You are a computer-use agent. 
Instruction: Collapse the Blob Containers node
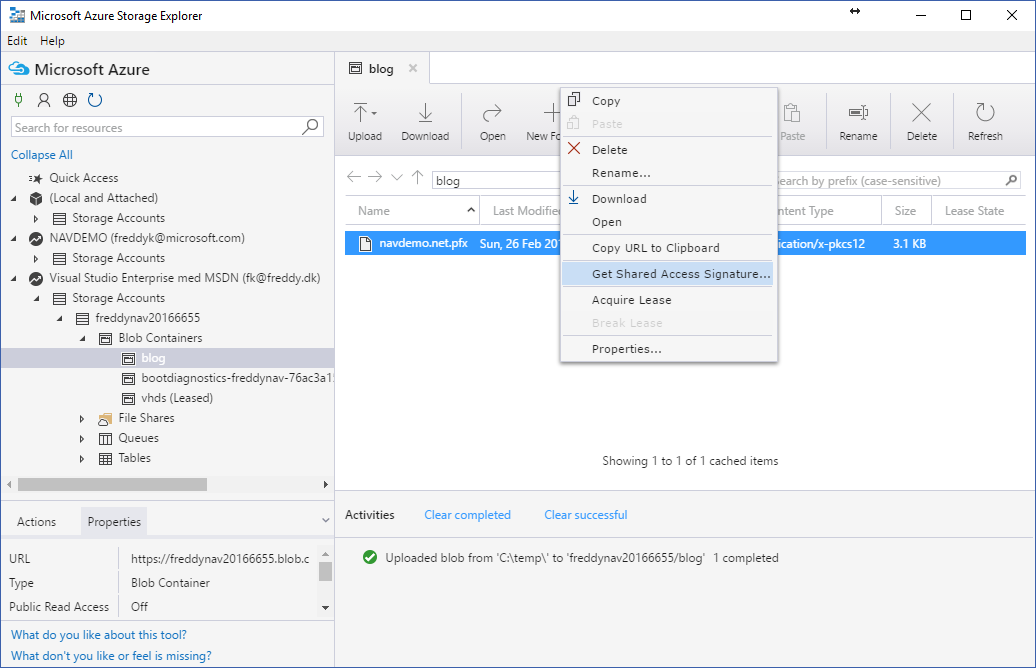(x=82, y=338)
